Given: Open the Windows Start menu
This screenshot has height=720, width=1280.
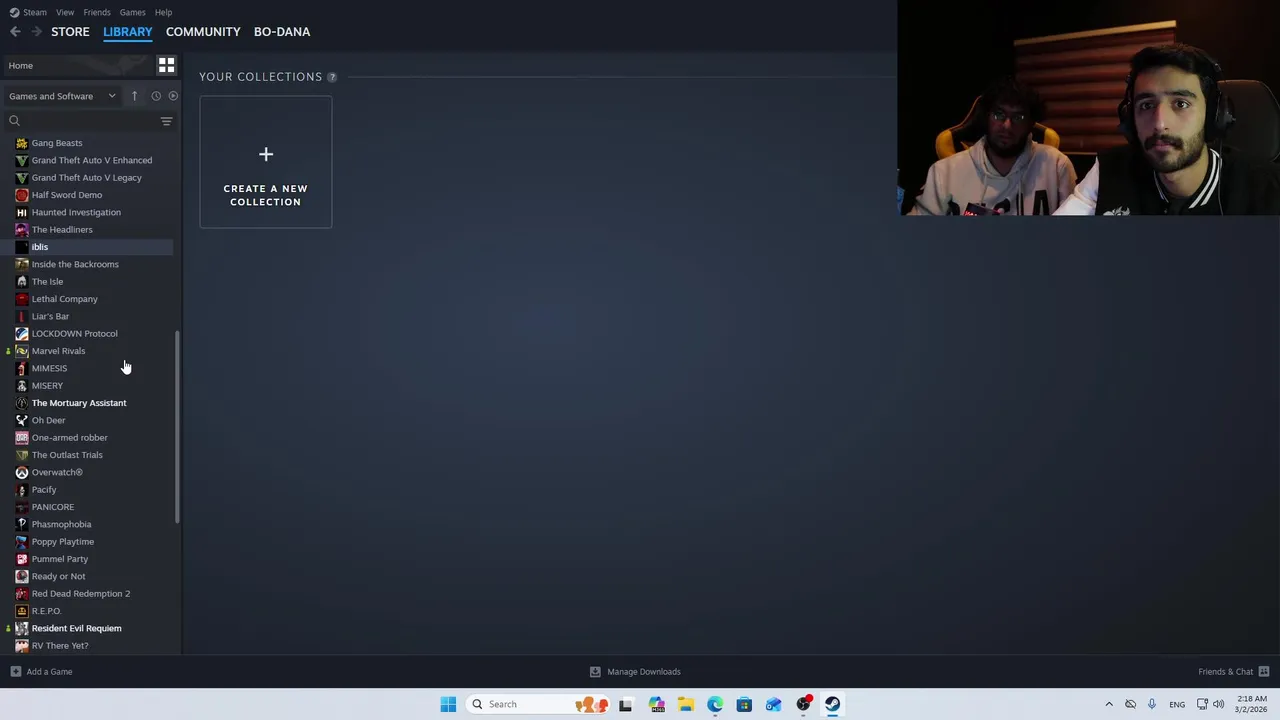Looking at the screenshot, I should coord(448,704).
